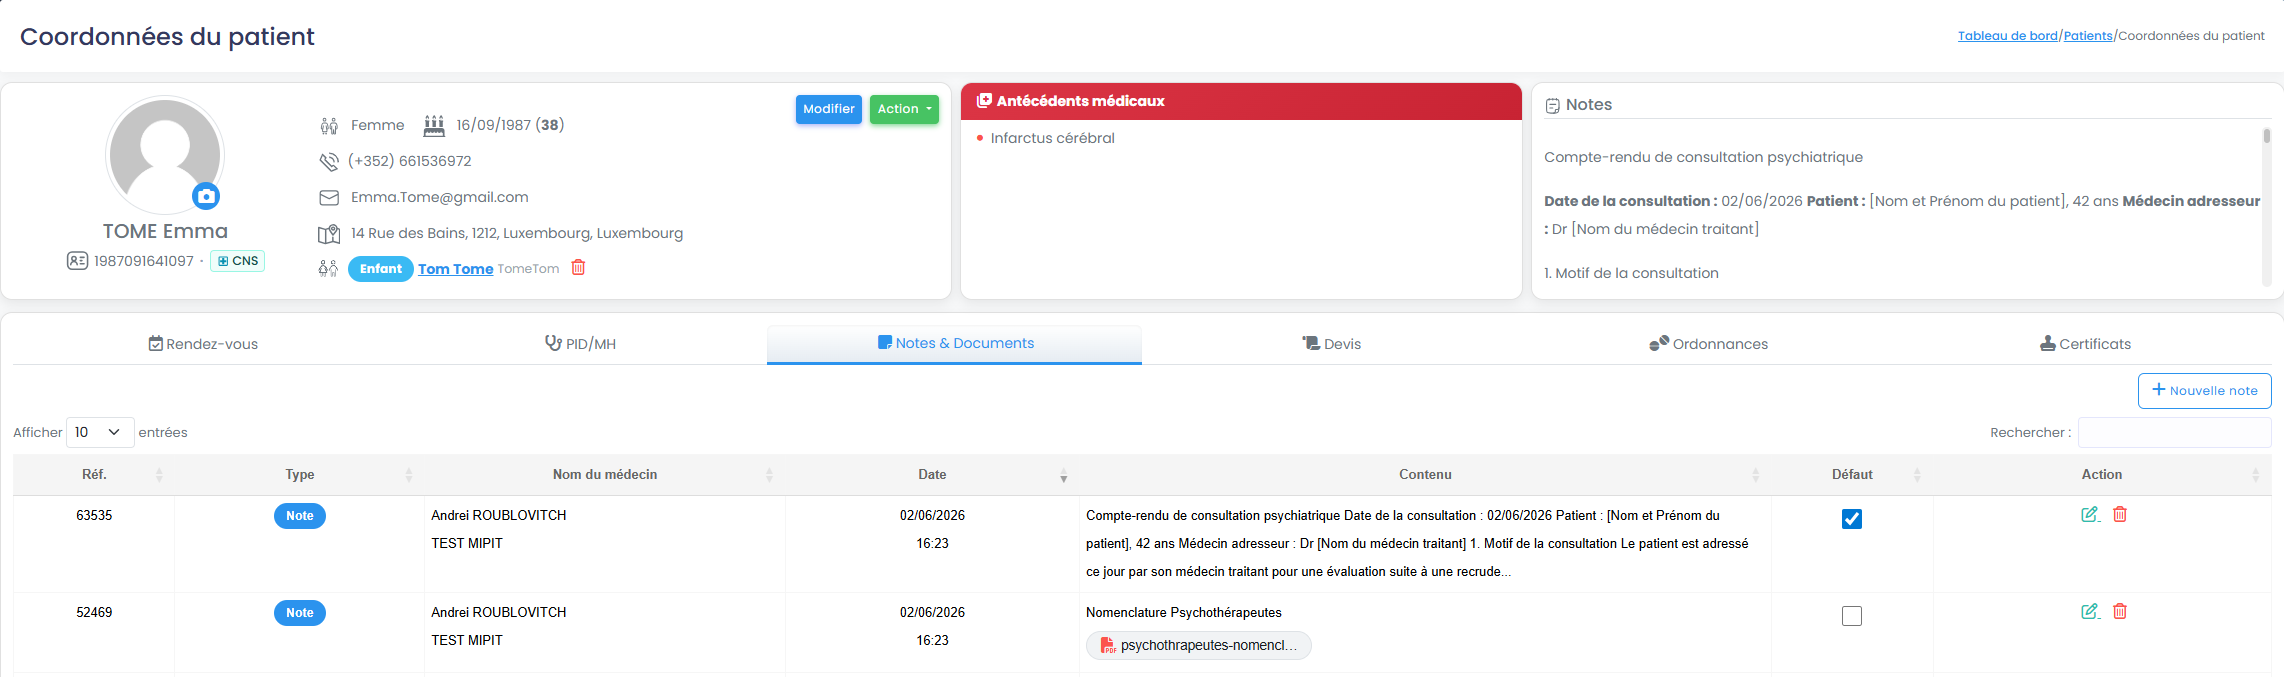The width and height of the screenshot is (2284, 677).
Task: Edit note 63535 with pencil icon
Action: coord(2090,514)
